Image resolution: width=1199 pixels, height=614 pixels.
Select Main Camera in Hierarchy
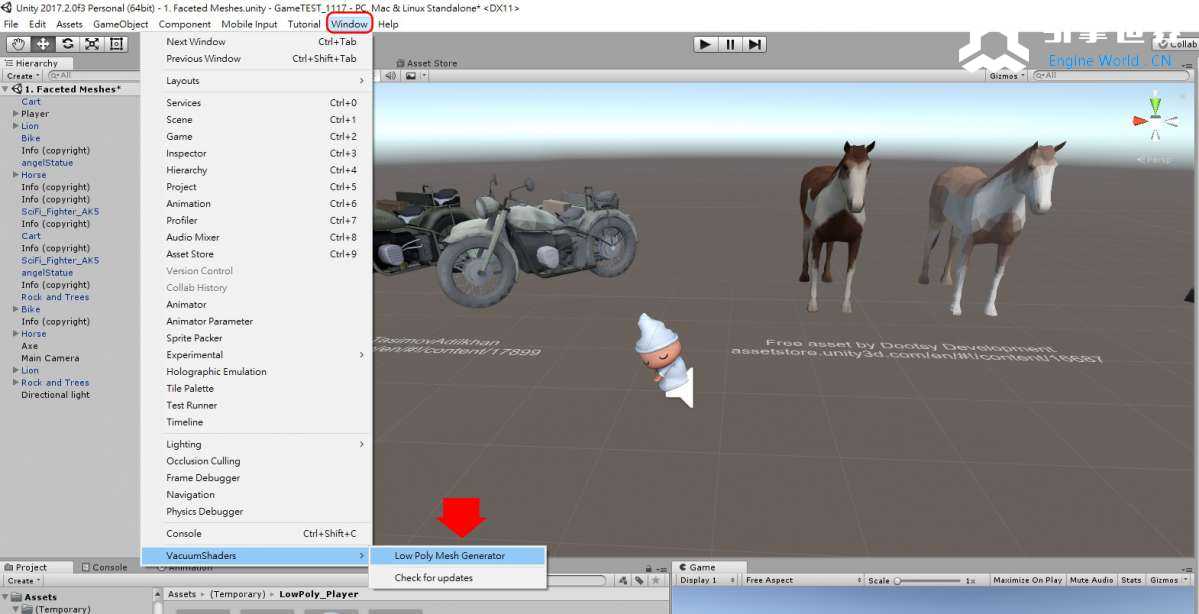coord(50,358)
